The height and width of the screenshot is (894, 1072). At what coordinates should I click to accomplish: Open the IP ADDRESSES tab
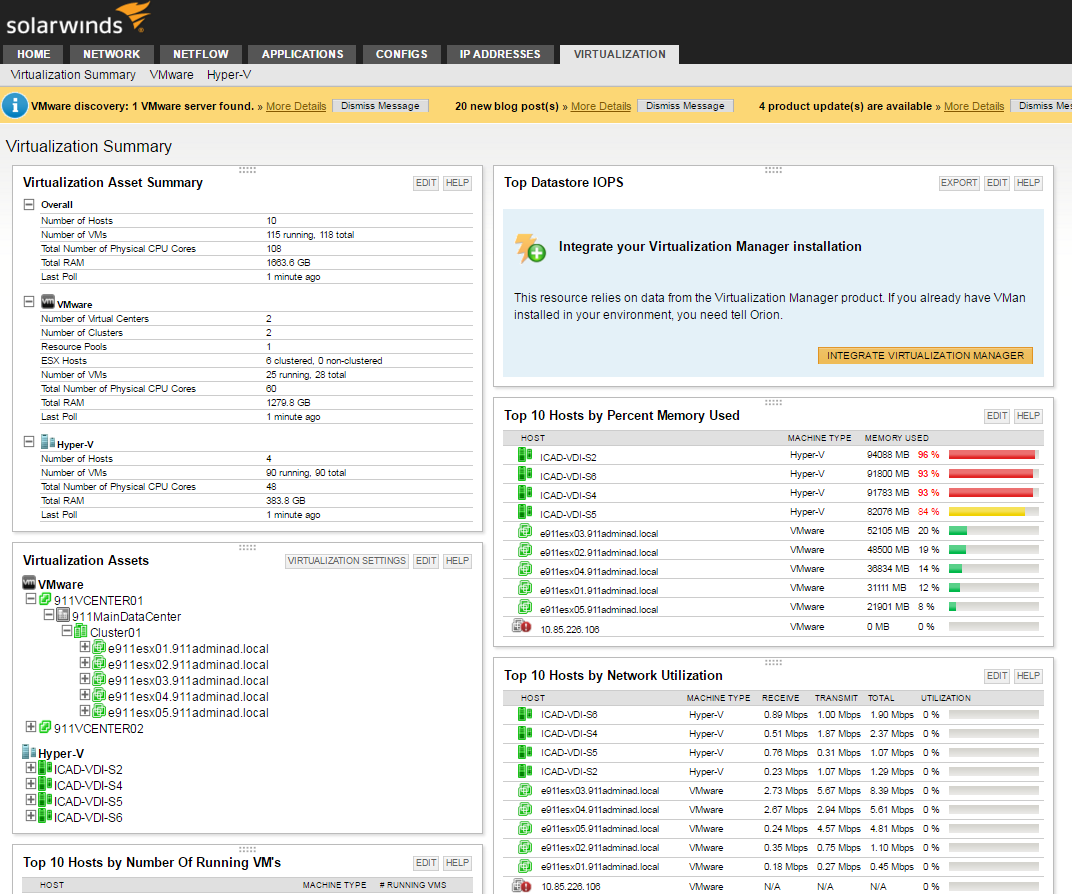[x=500, y=54]
